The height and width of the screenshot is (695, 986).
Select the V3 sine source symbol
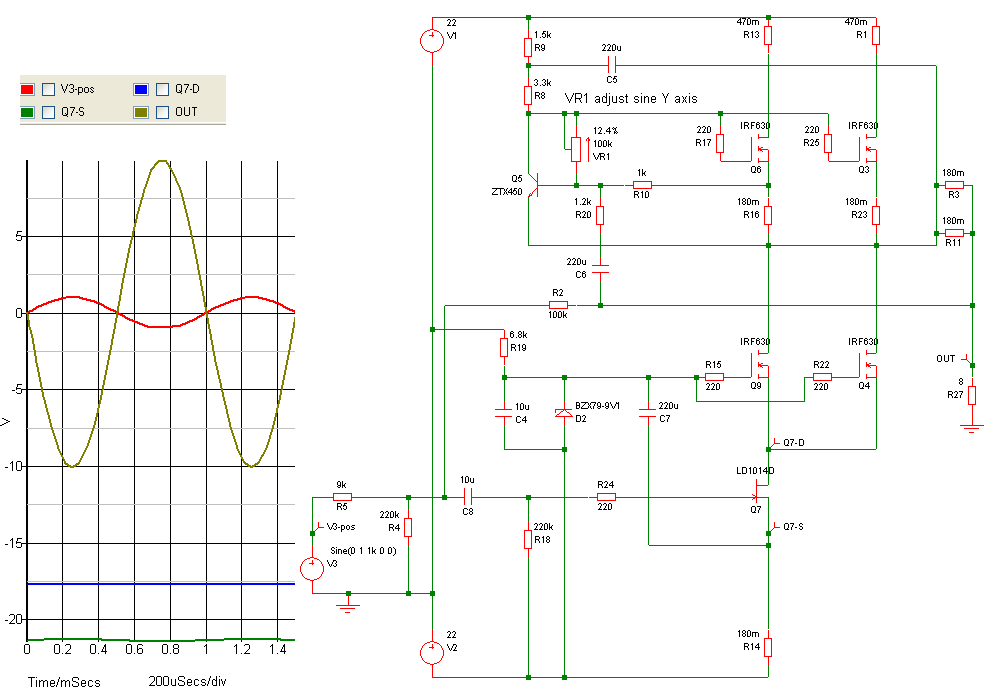pyautogui.click(x=312, y=569)
